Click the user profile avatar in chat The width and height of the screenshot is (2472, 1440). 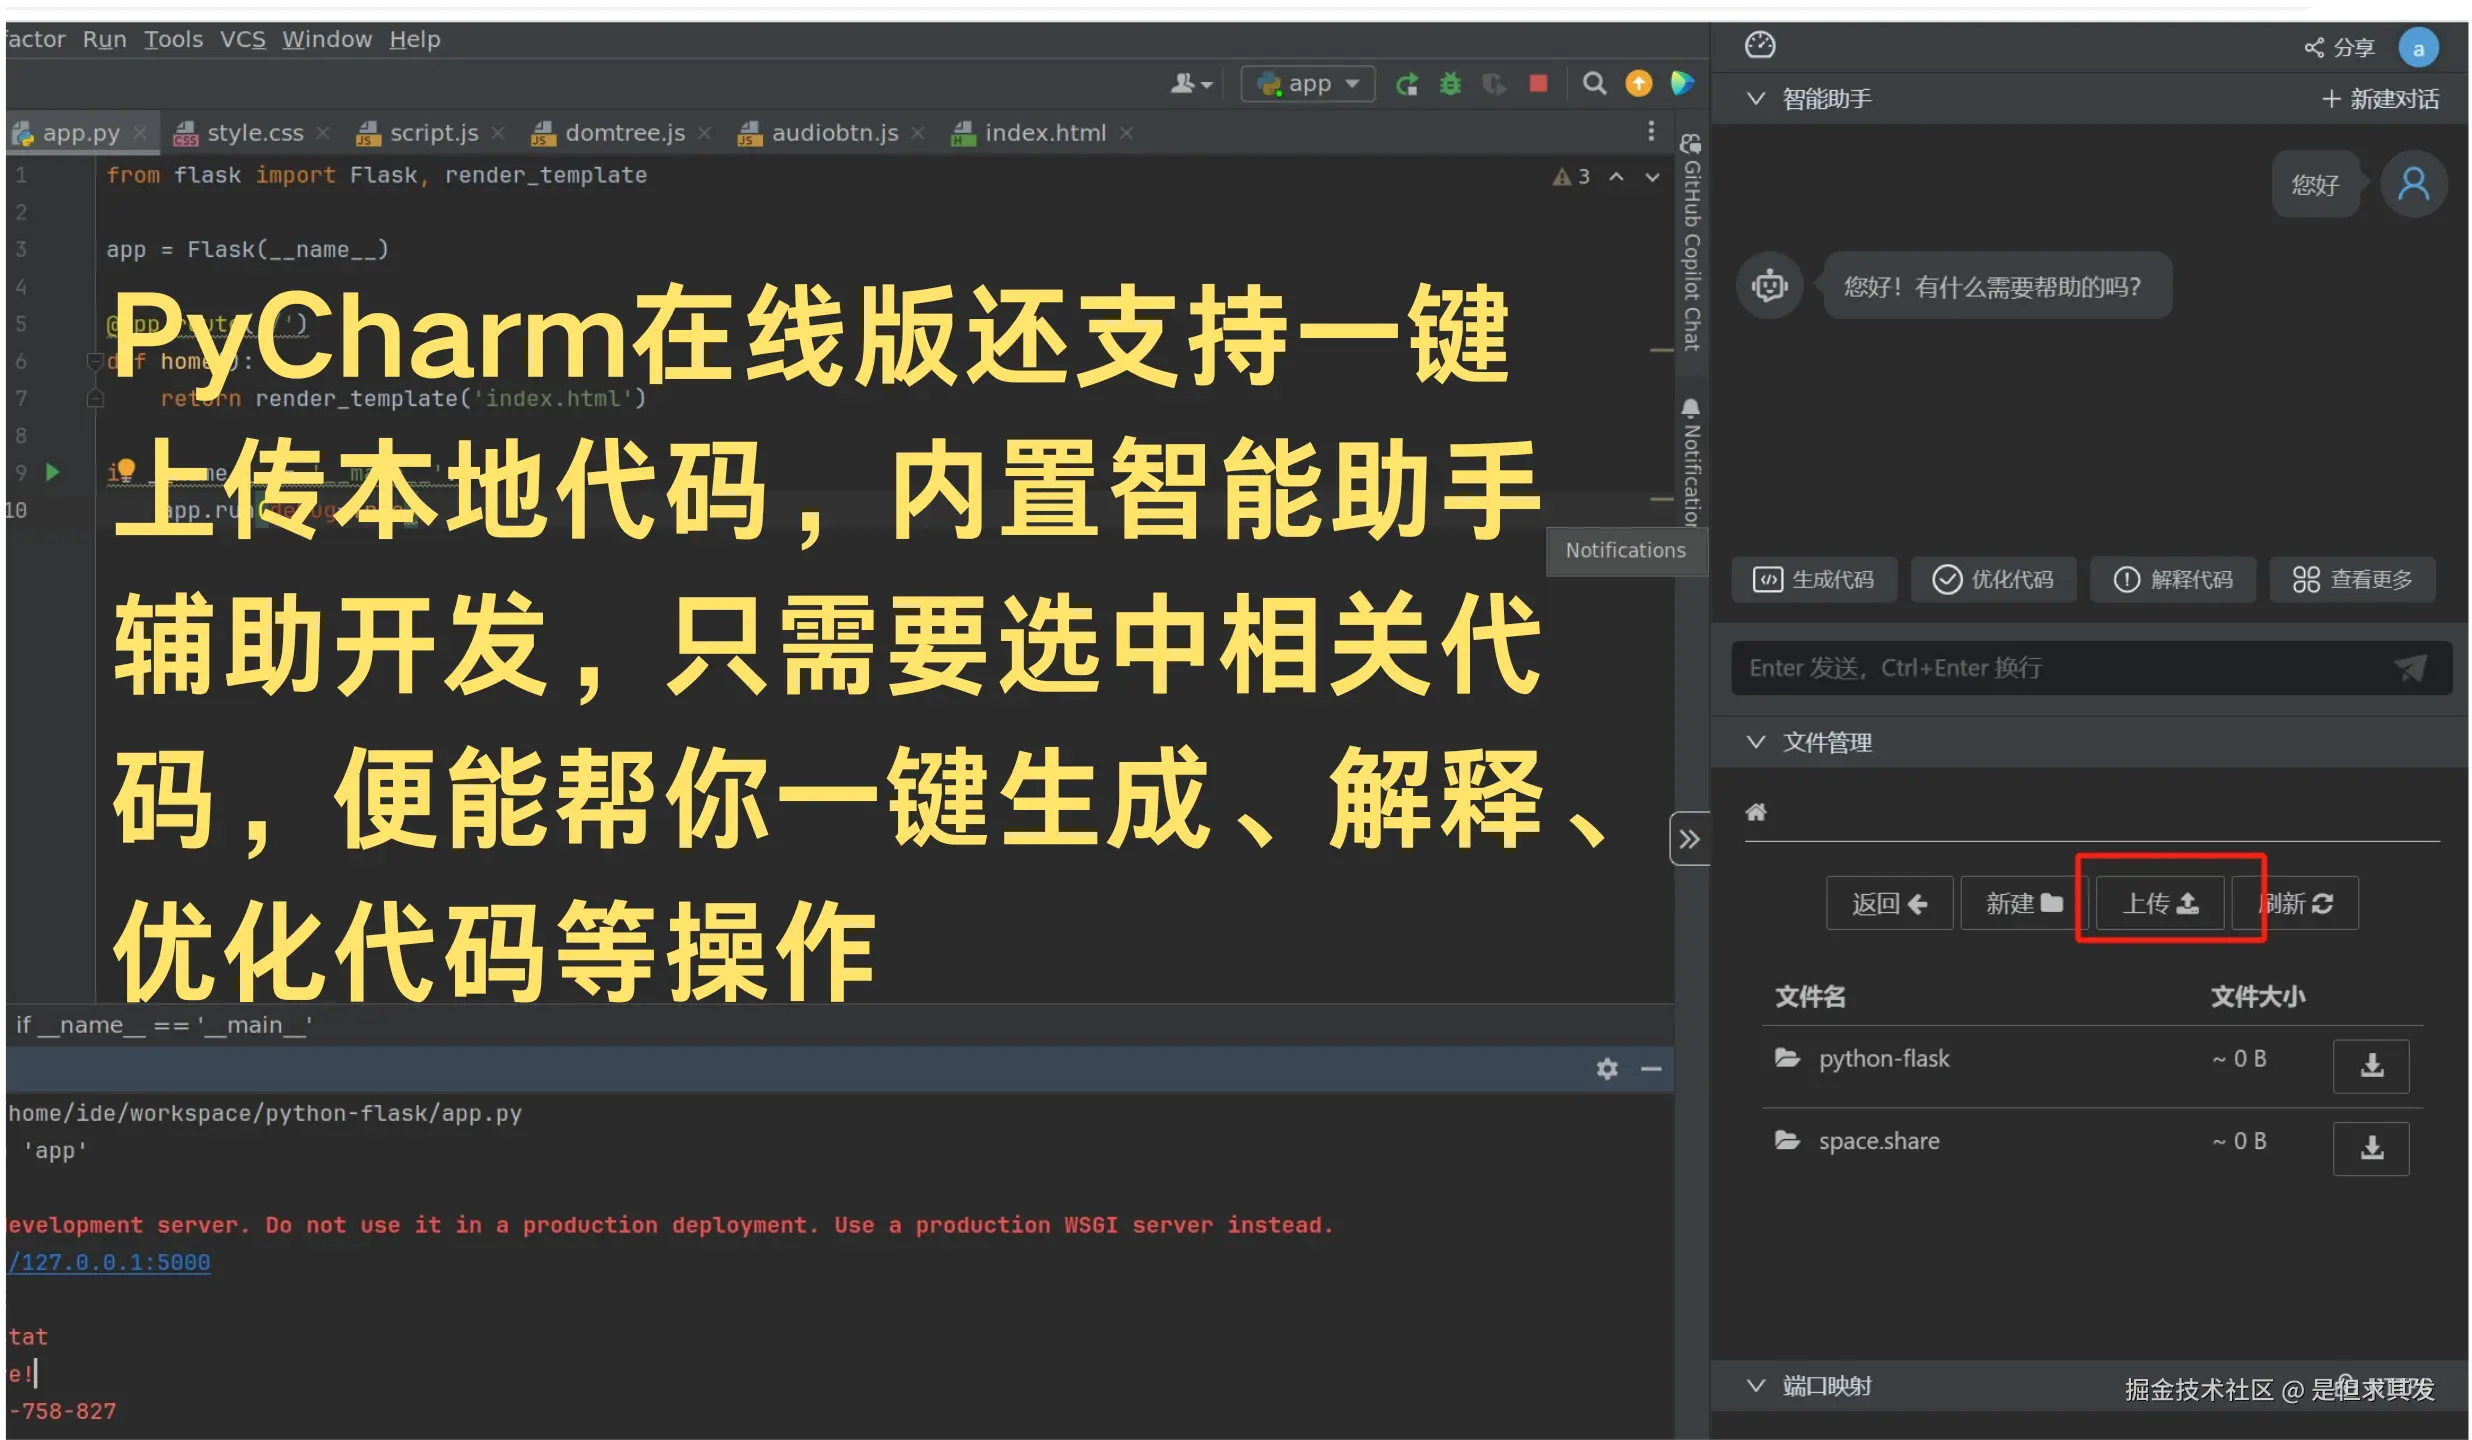click(2413, 184)
